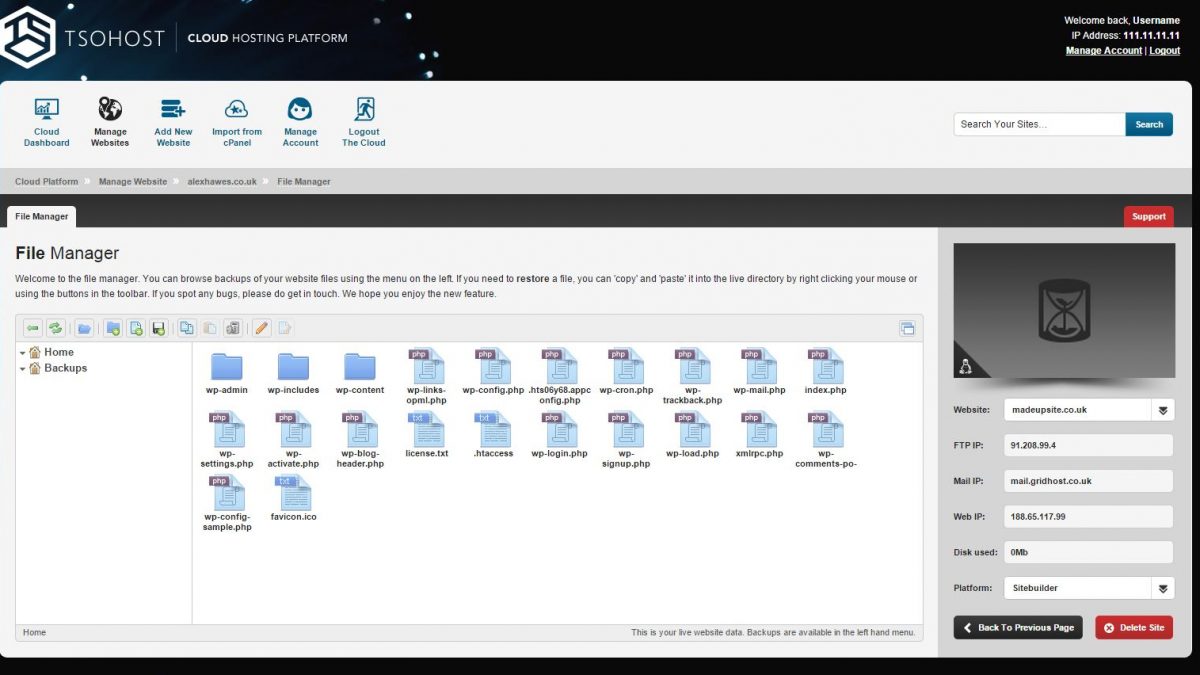Click the red Delete Site button
The height and width of the screenshot is (675, 1200).
tap(1134, 627)
